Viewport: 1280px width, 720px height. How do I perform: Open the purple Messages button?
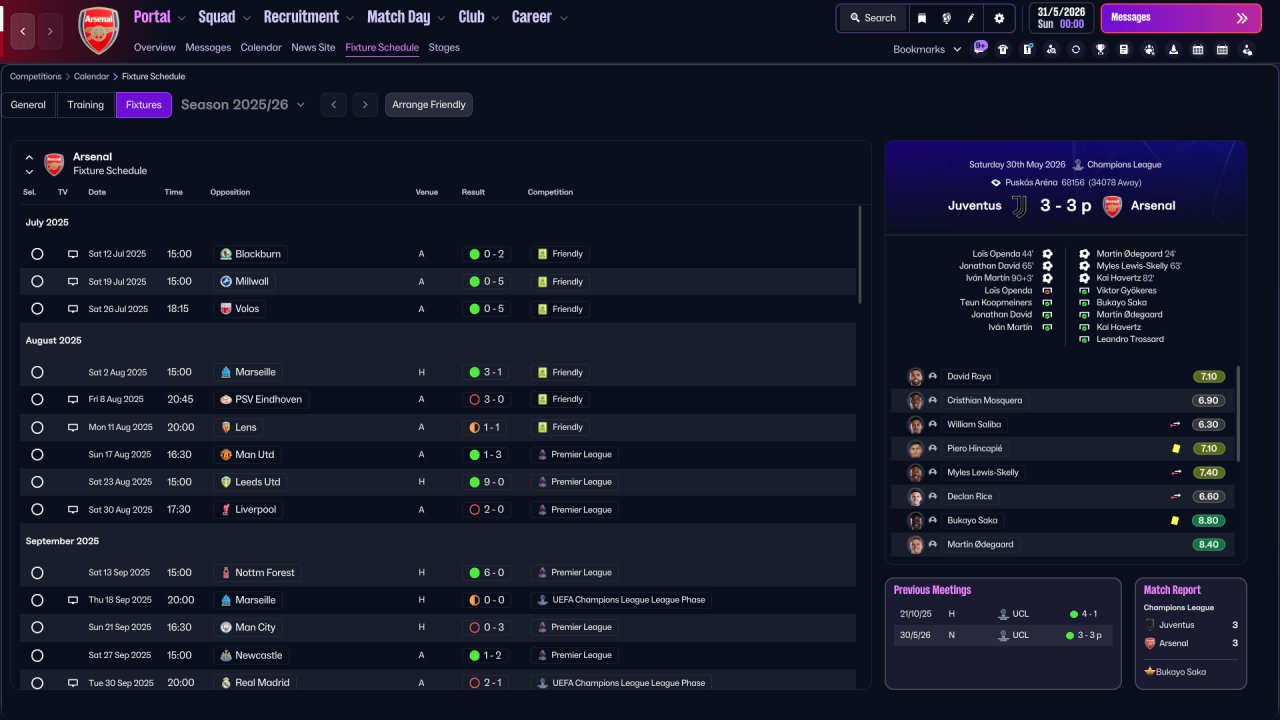click(x=1181, y=18)
